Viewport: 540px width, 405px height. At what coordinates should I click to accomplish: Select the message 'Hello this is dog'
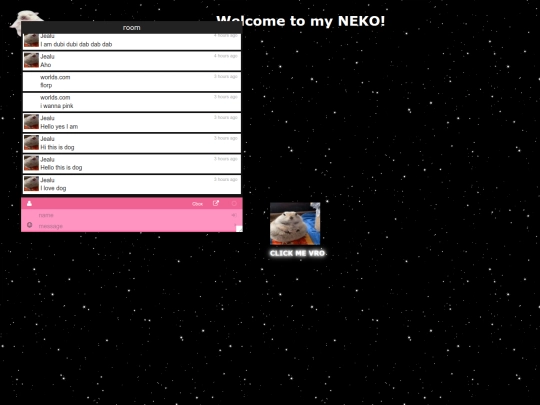[61, 168]
